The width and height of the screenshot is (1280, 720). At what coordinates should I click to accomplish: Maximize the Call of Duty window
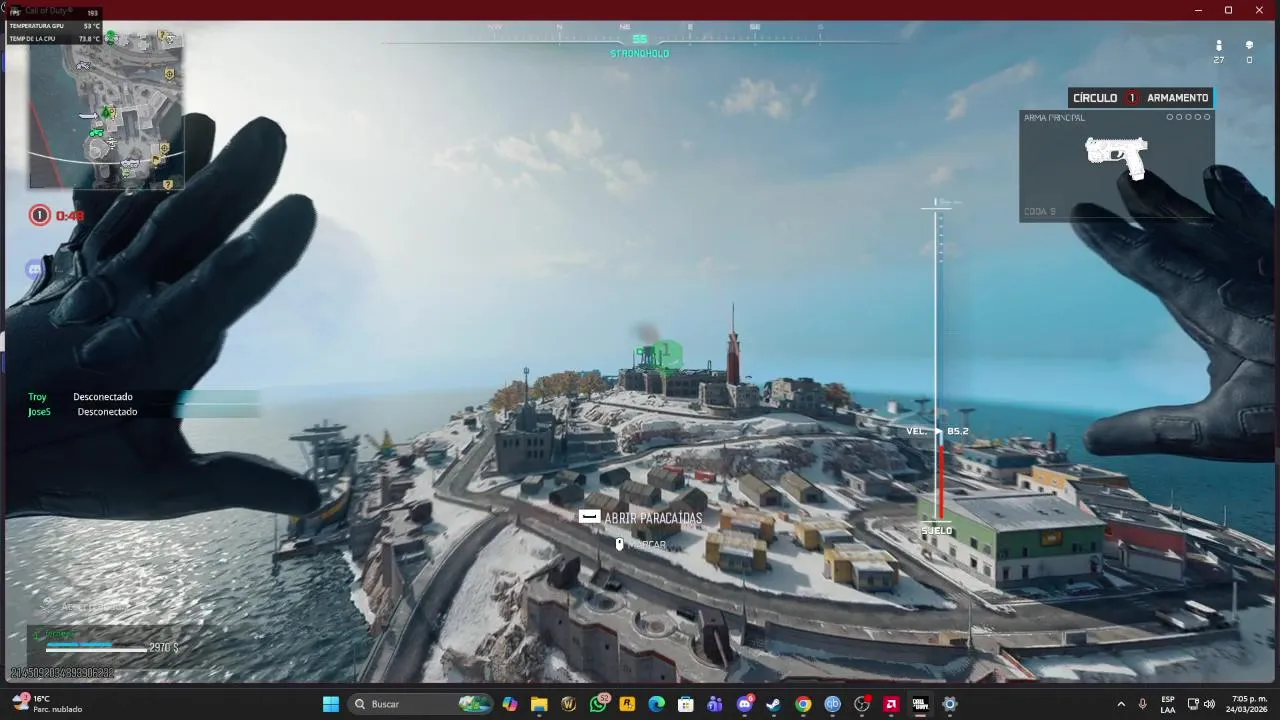coord(1228,10)
